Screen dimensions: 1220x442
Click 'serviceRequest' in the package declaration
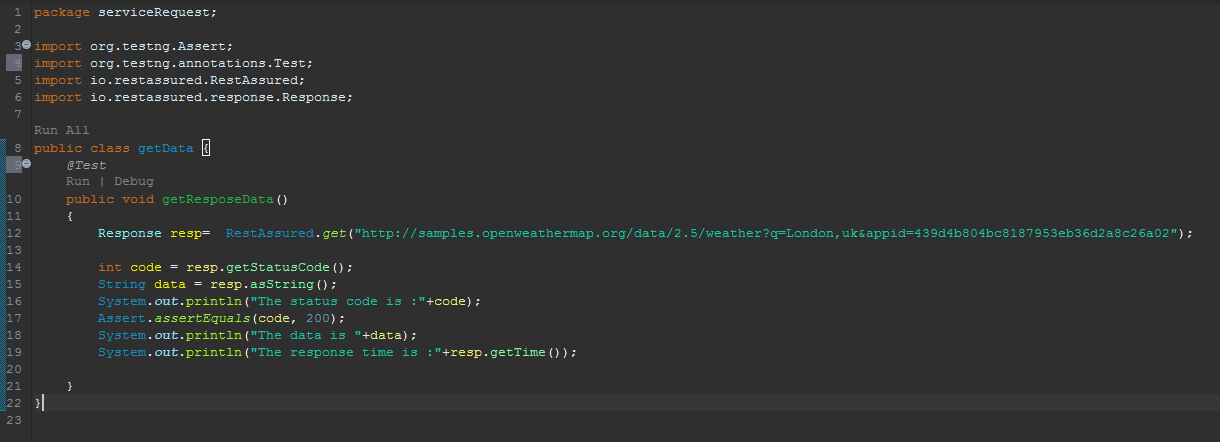pyautogui.click(x=154, y=12)
